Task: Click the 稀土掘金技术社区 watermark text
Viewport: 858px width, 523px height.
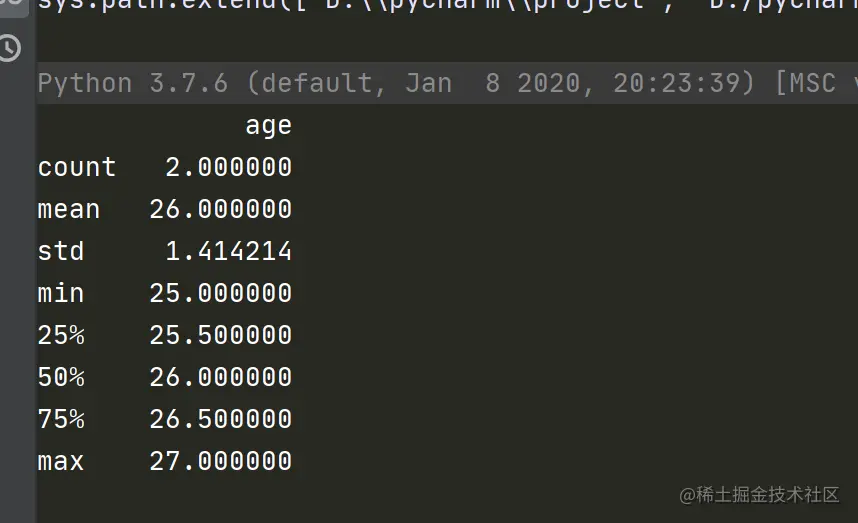Action: point(768,495)
